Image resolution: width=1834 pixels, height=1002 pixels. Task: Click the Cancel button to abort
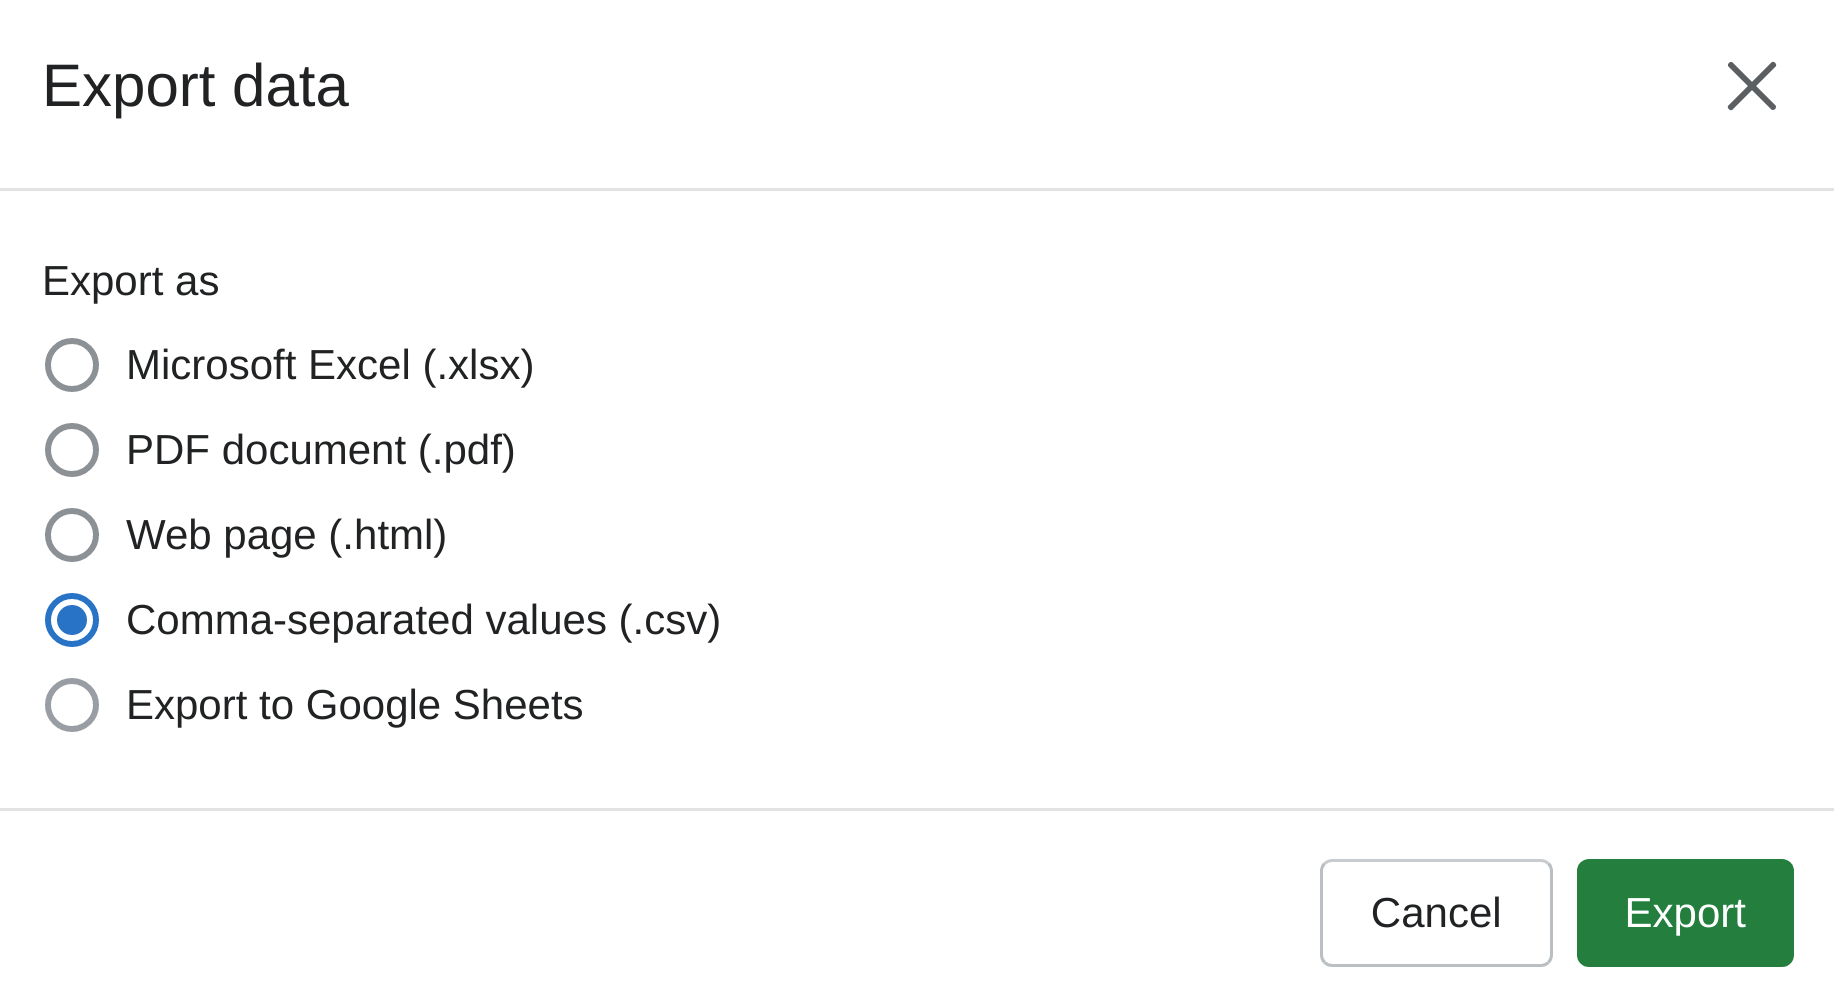[x=1435, y=912]
